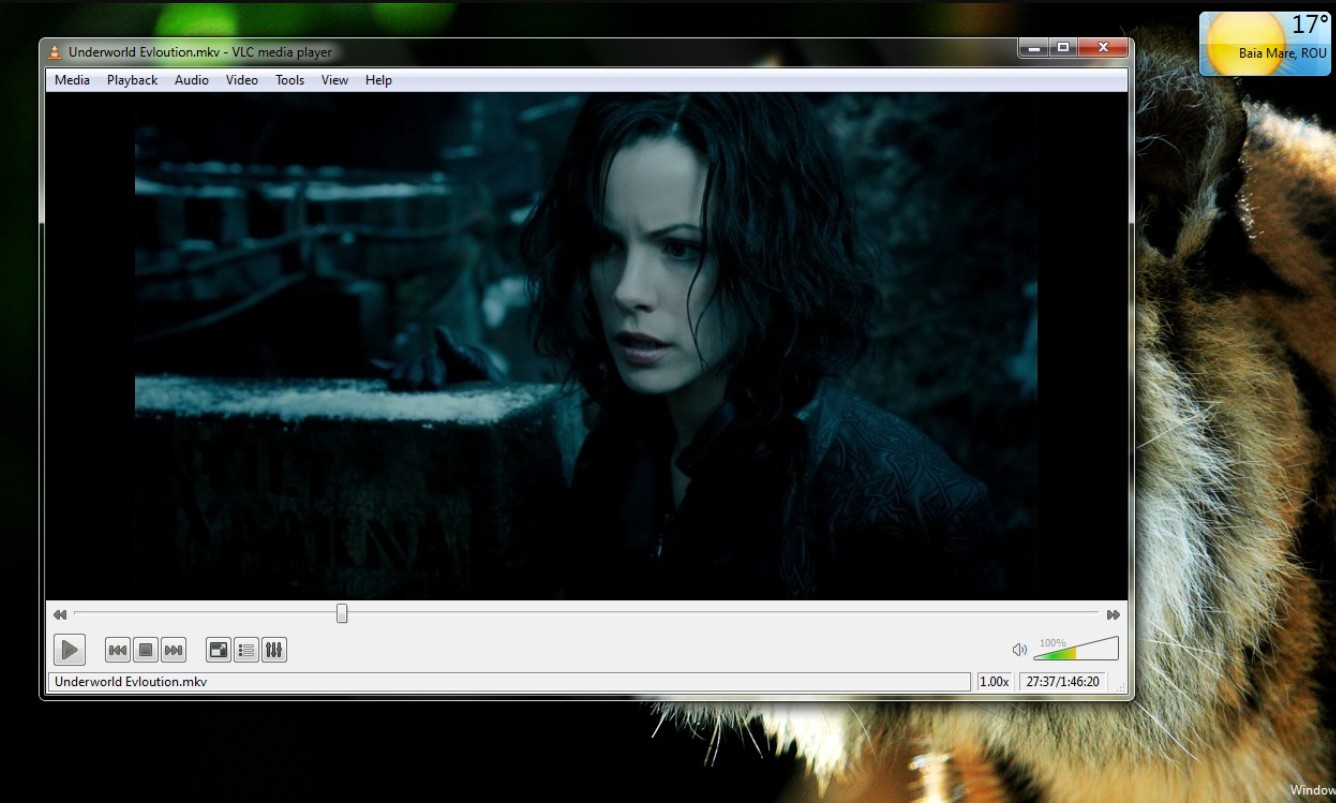Click the Play button
Image resolution: width=1336 pixels, height=803 pixels.
click(x=69, y=650)
